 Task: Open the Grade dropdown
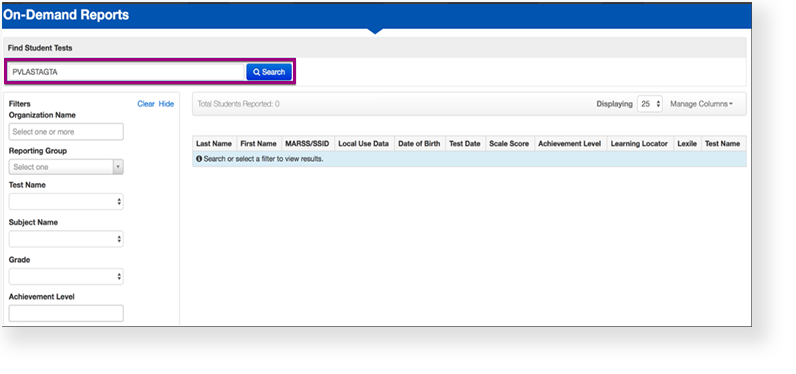click(x=66, y=277)
